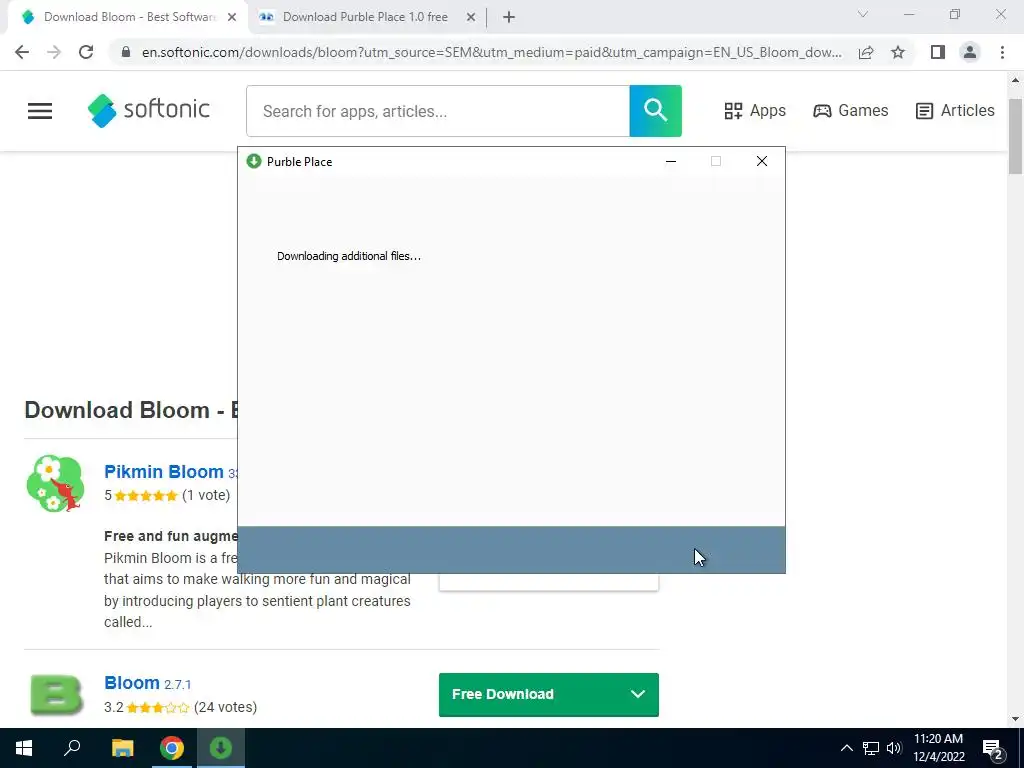Click the search for apps input field
Viewport: 1024px width, 768px height.
(438, 111)
